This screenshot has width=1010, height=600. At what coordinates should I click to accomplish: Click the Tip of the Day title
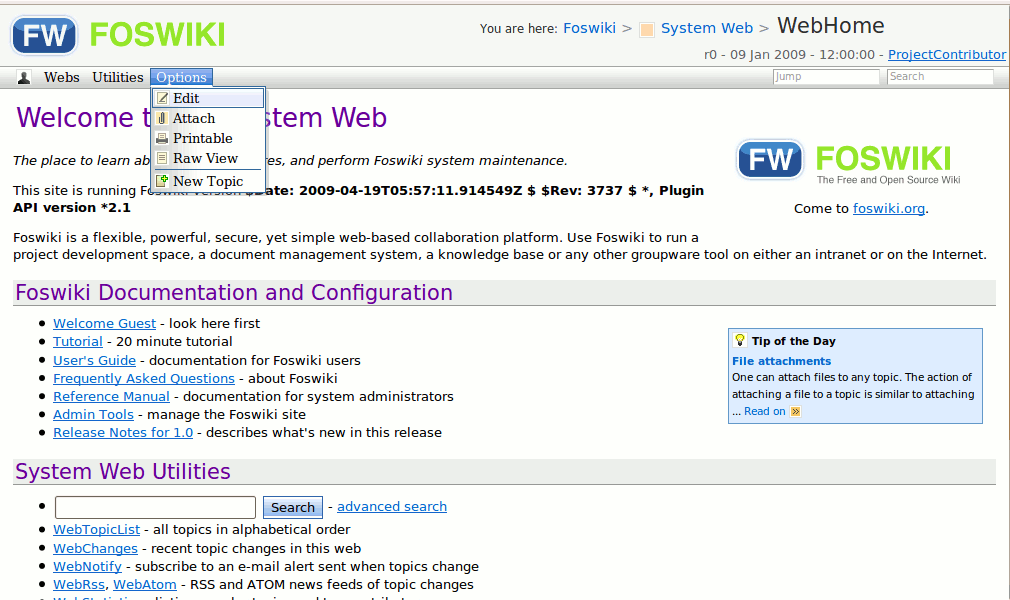[794, 341]
